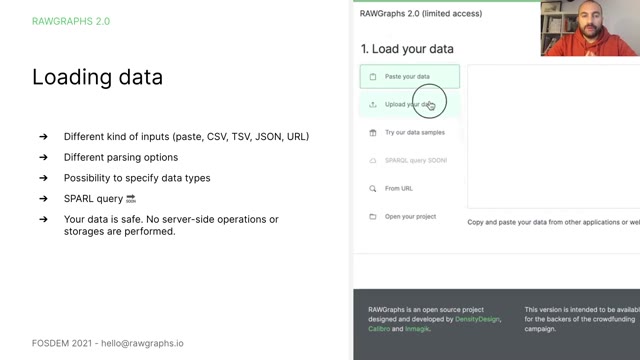Click the 'Loading data' slide title
The image size is (640, 360).
tap(98, 77)
